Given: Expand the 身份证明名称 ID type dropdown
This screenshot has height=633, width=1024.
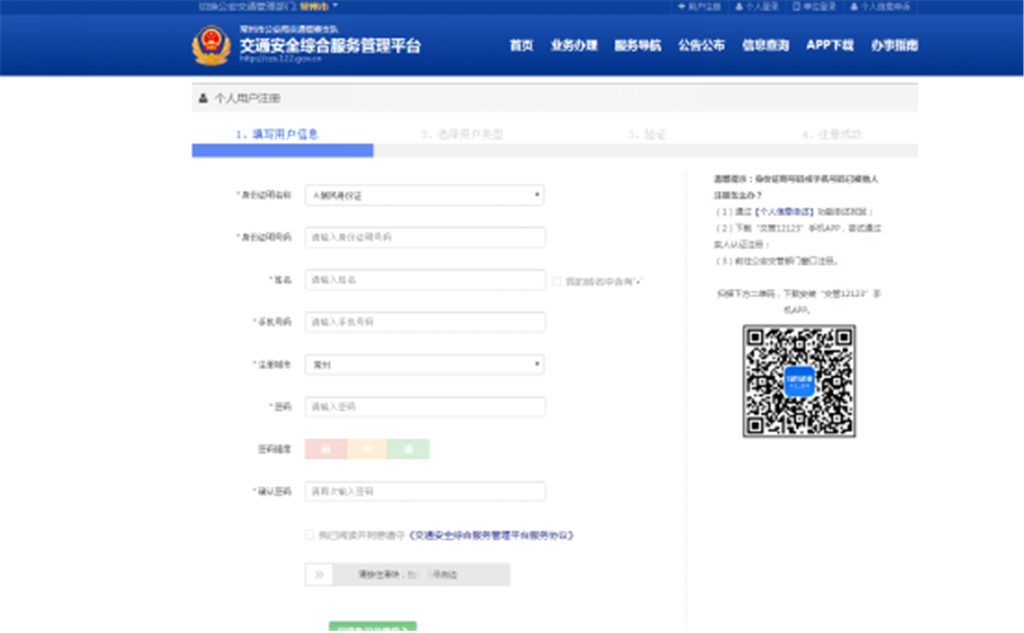Looking at the screenshot, I should pos(424,195).
